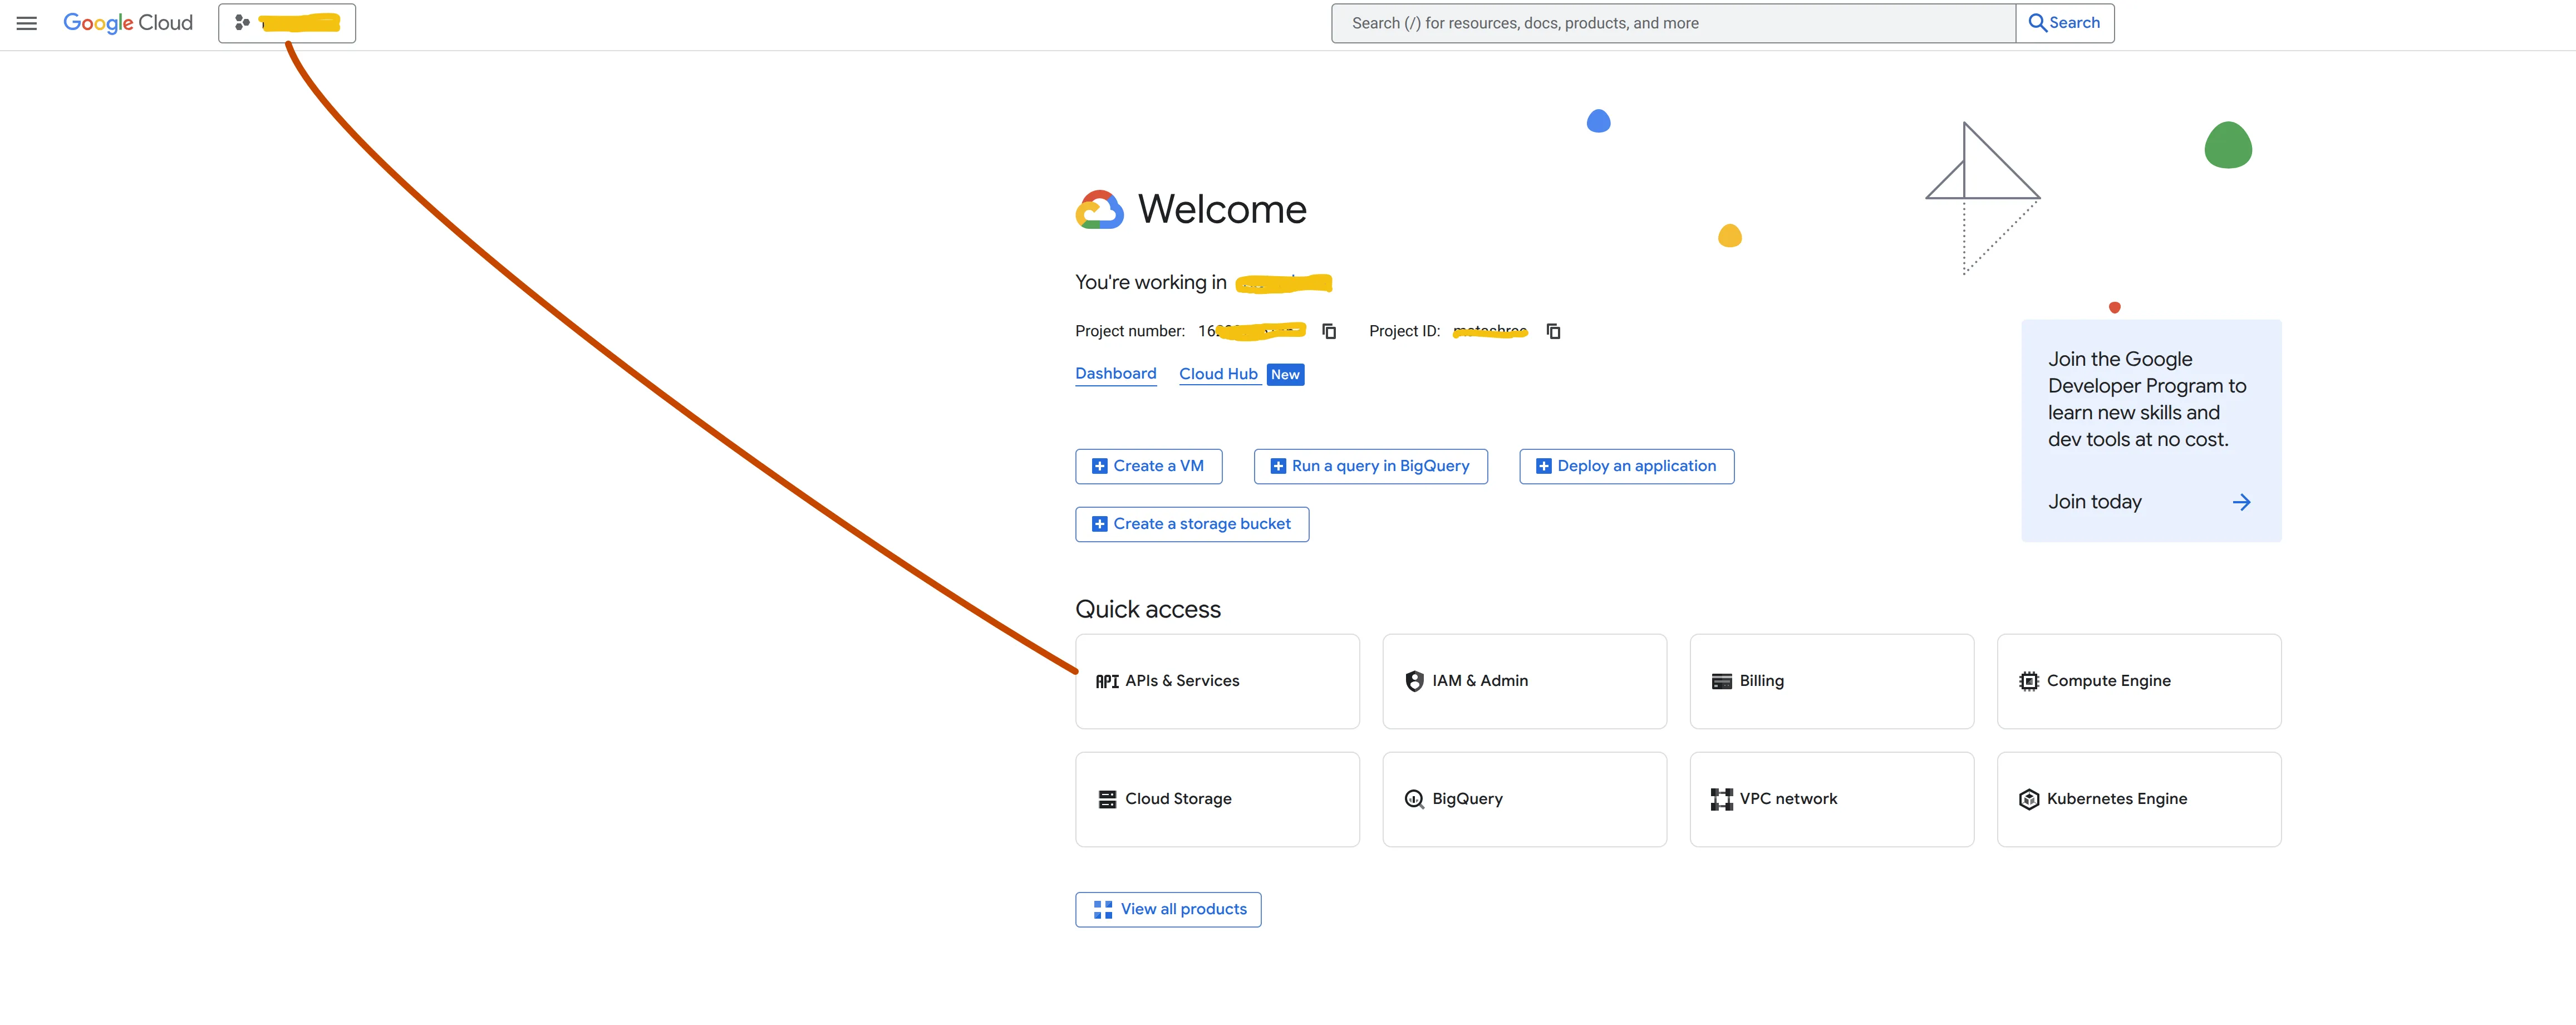
Task: Copy the project number
Action: coord(1329,331)
